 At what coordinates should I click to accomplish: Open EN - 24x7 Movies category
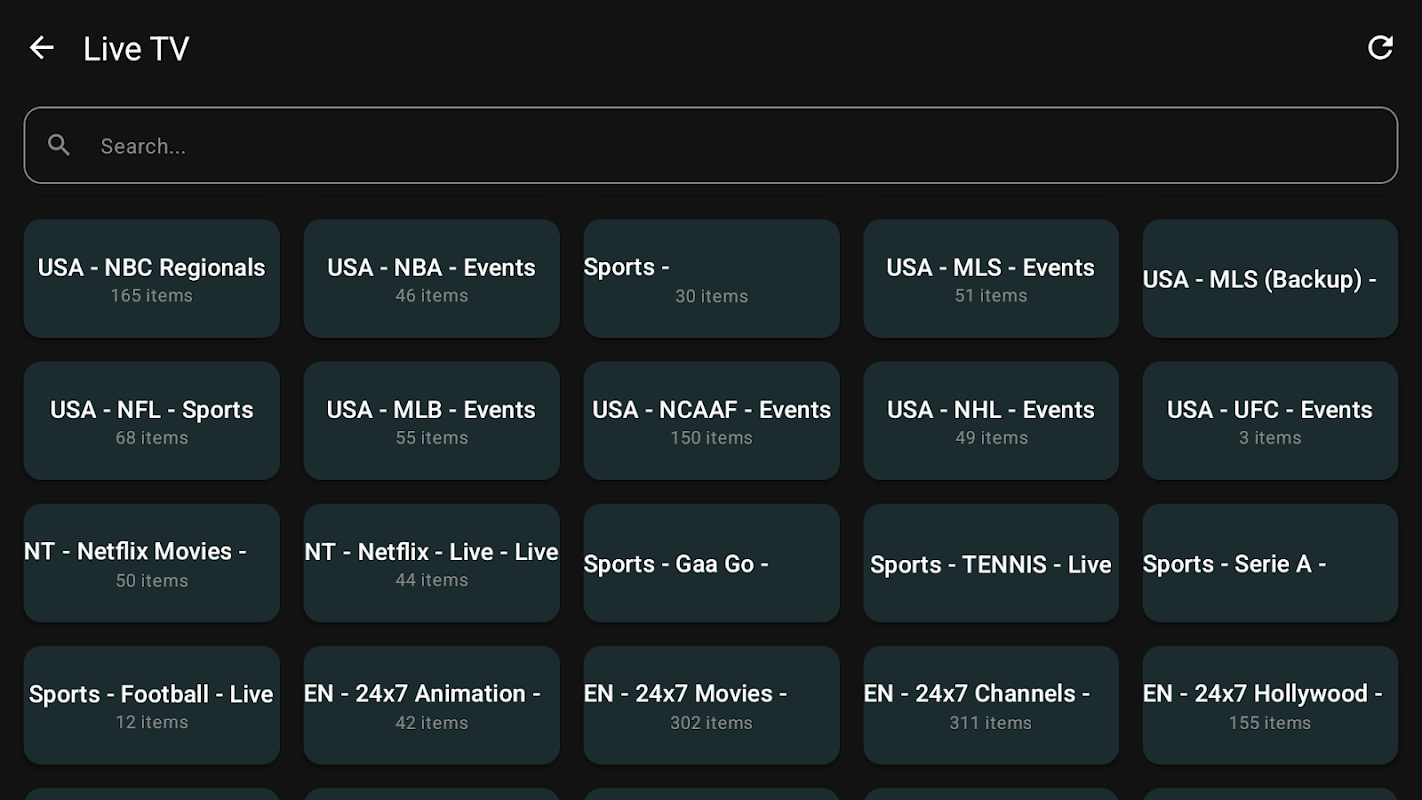click(x=712, y=705)
